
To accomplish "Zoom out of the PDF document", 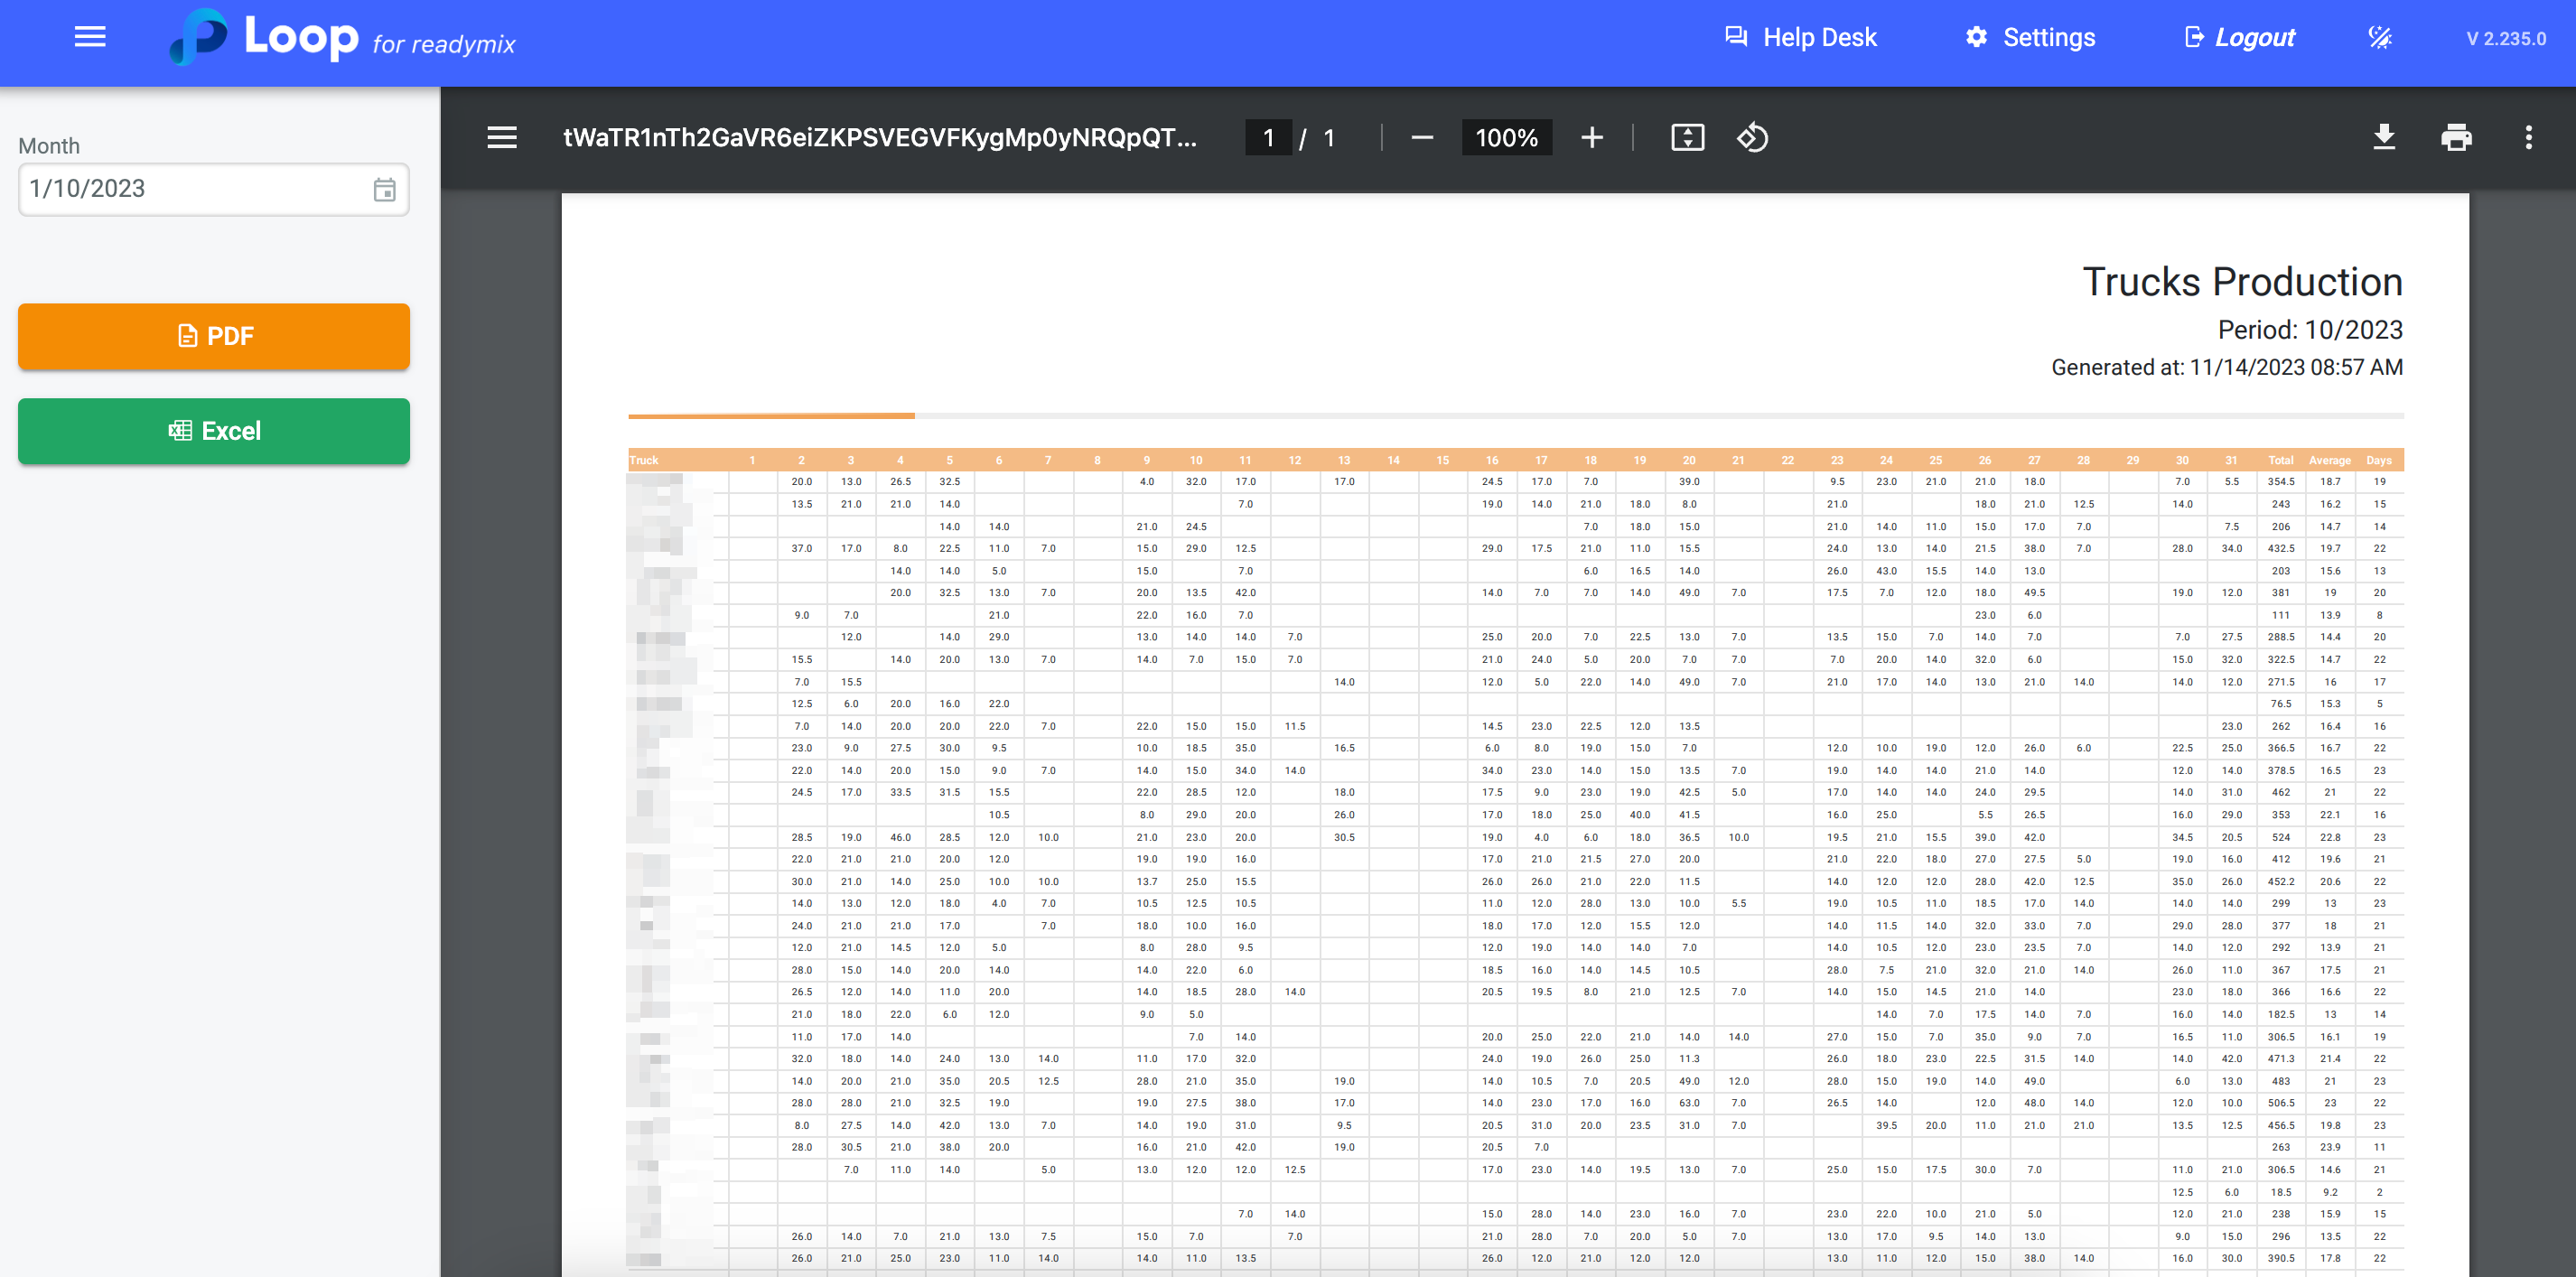I will [1422, 138].
